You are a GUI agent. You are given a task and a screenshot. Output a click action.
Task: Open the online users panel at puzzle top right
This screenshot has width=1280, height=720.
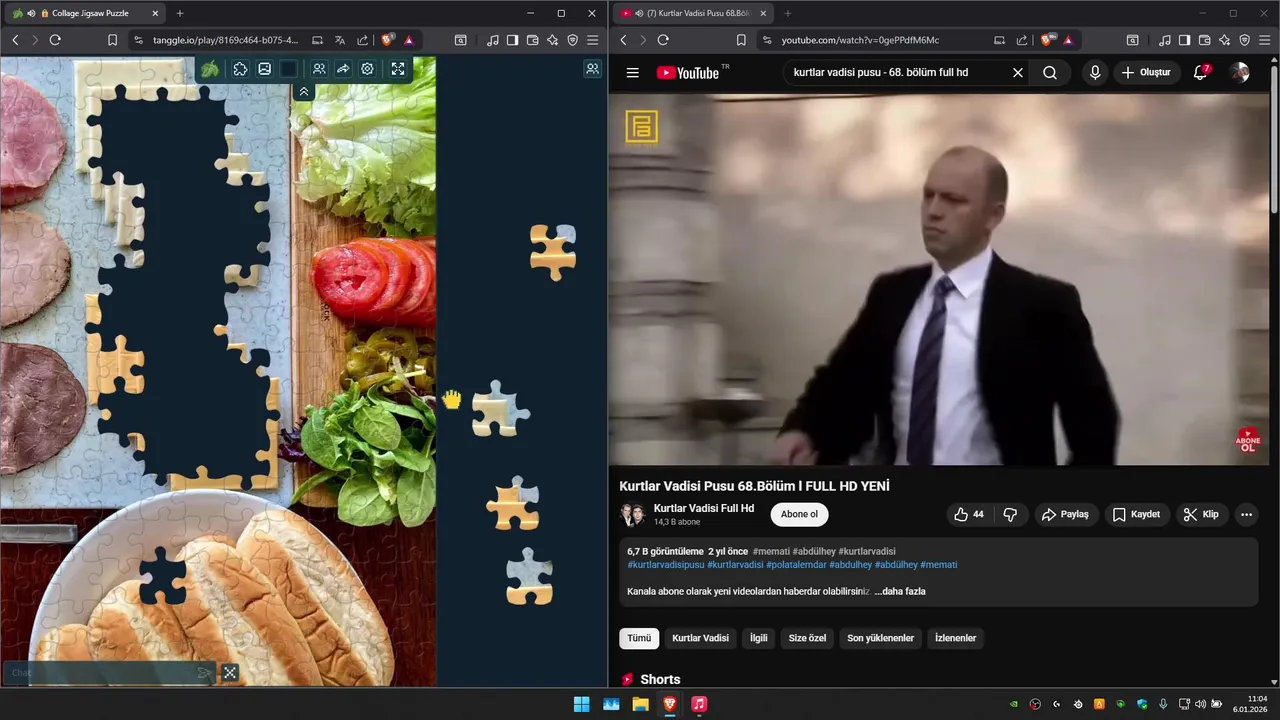[x=592, y=69]
